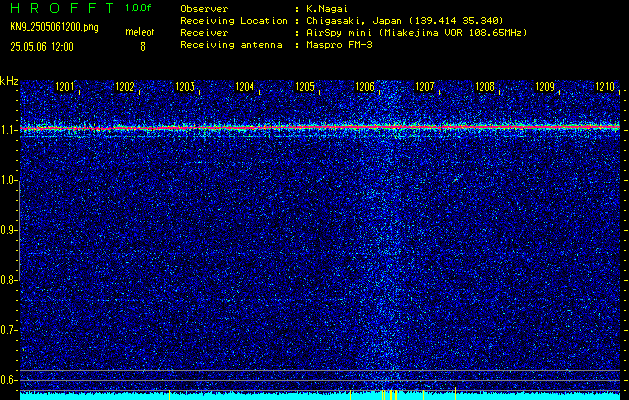
Task: Click the HROFFT title text
Action: point(62,8)
